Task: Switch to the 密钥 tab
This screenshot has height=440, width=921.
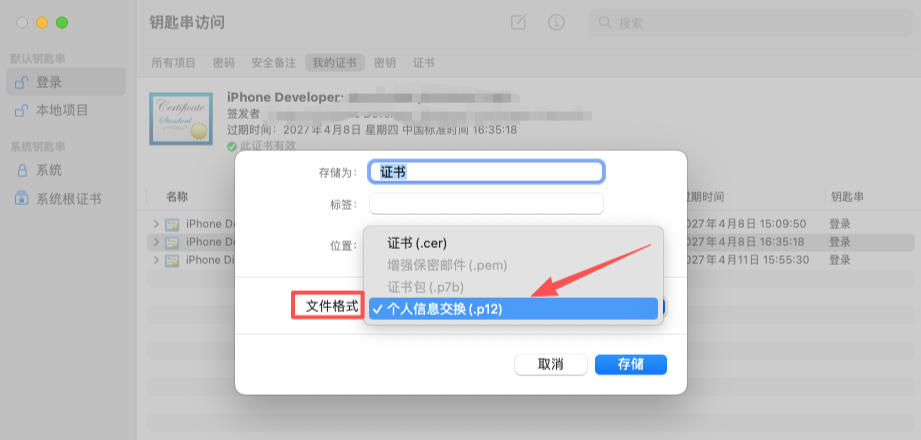Action: (385, 63)
